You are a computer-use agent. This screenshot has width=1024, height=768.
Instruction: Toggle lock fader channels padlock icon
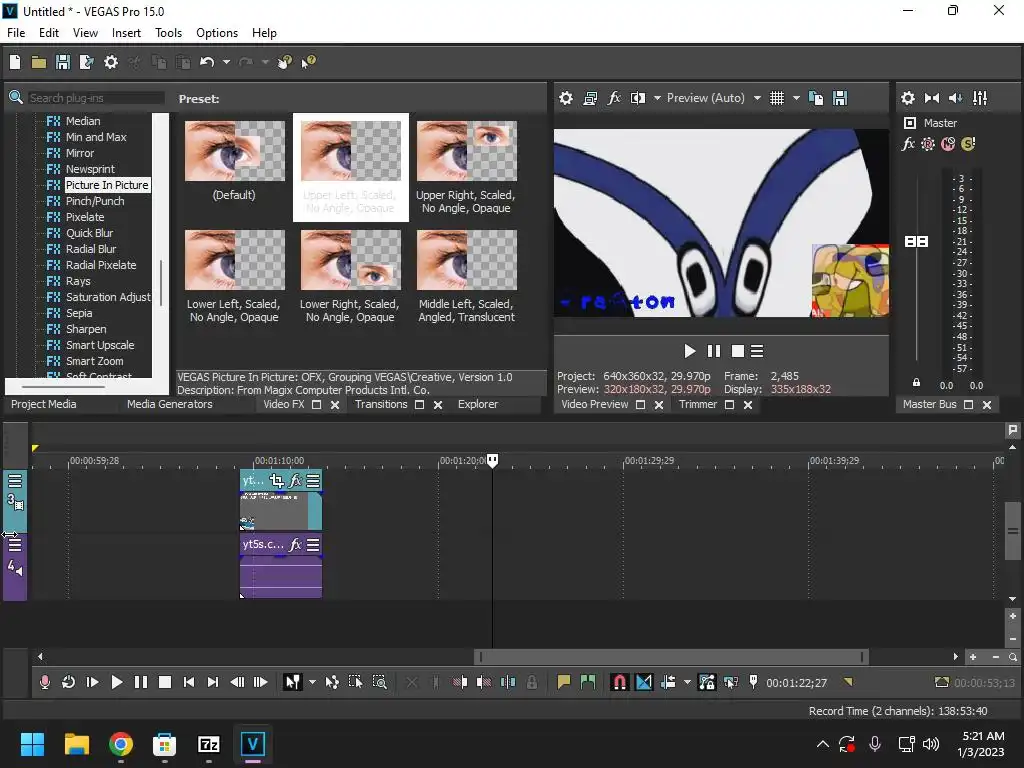916,383
